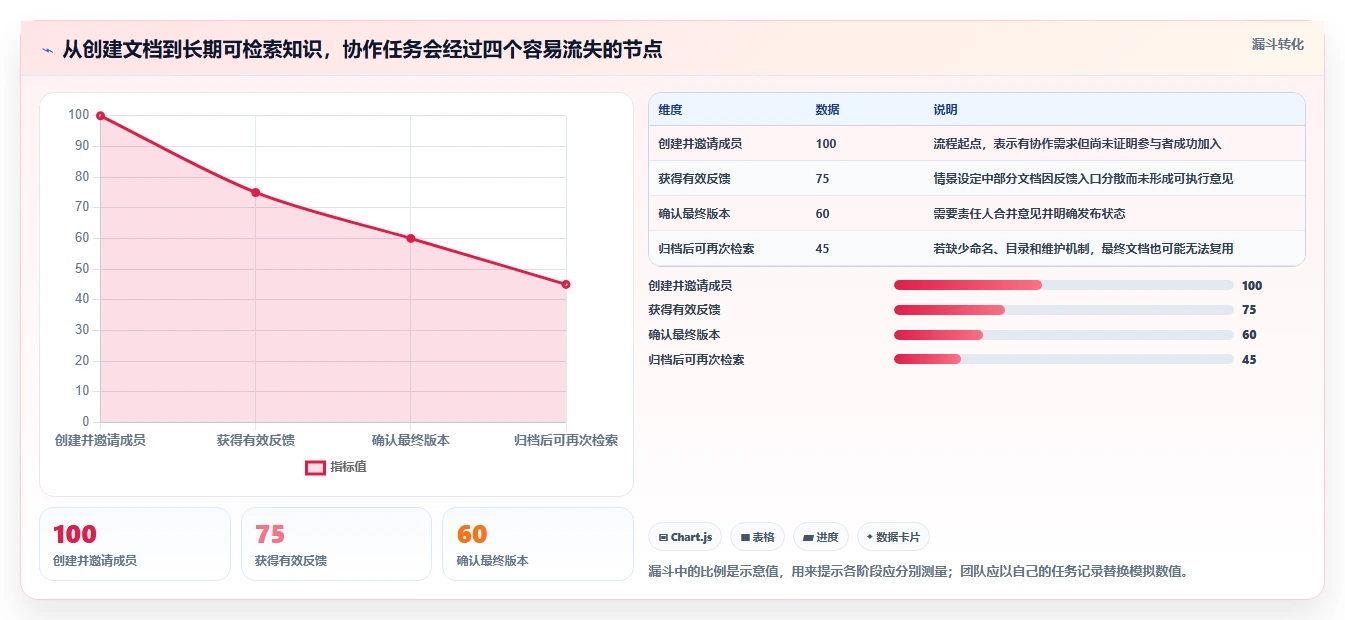Click the lightning icon beside the page title

coord(47,50)
